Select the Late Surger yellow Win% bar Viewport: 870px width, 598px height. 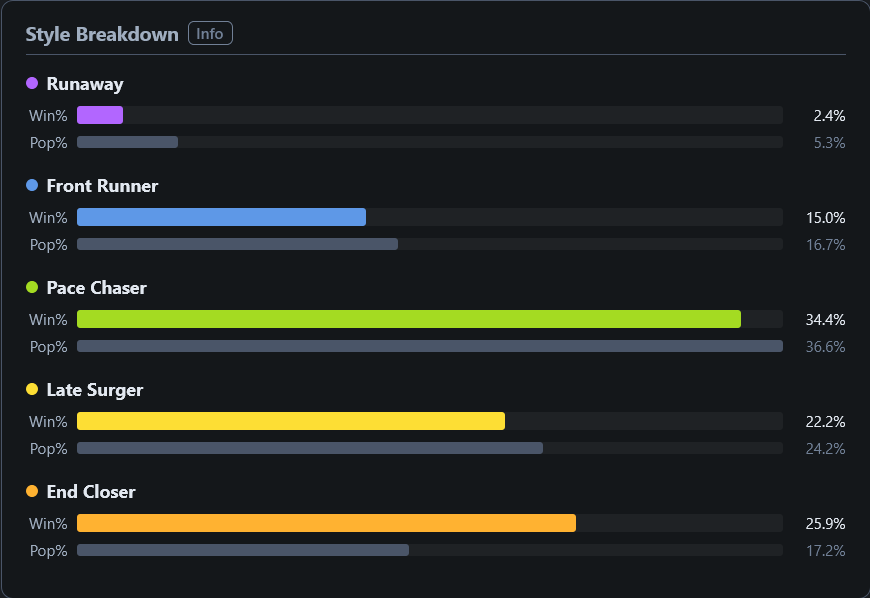tap(291, 422)
